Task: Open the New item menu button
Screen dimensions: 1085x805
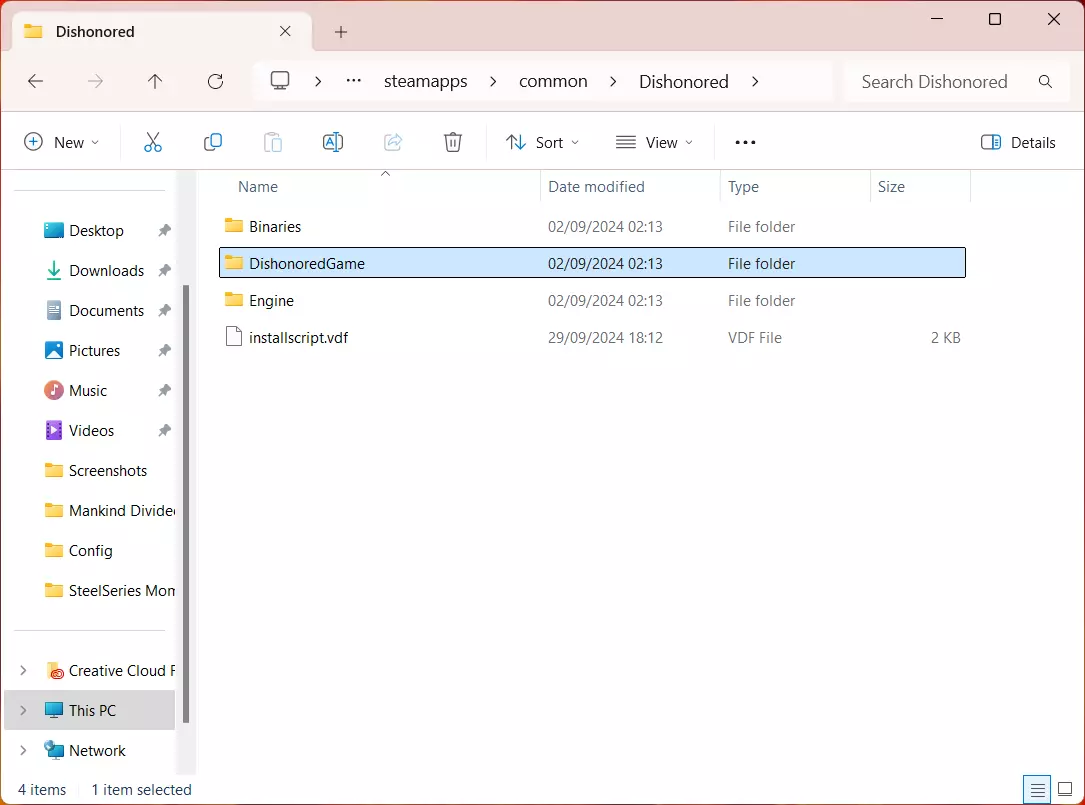Action: [x=62, y=142]
